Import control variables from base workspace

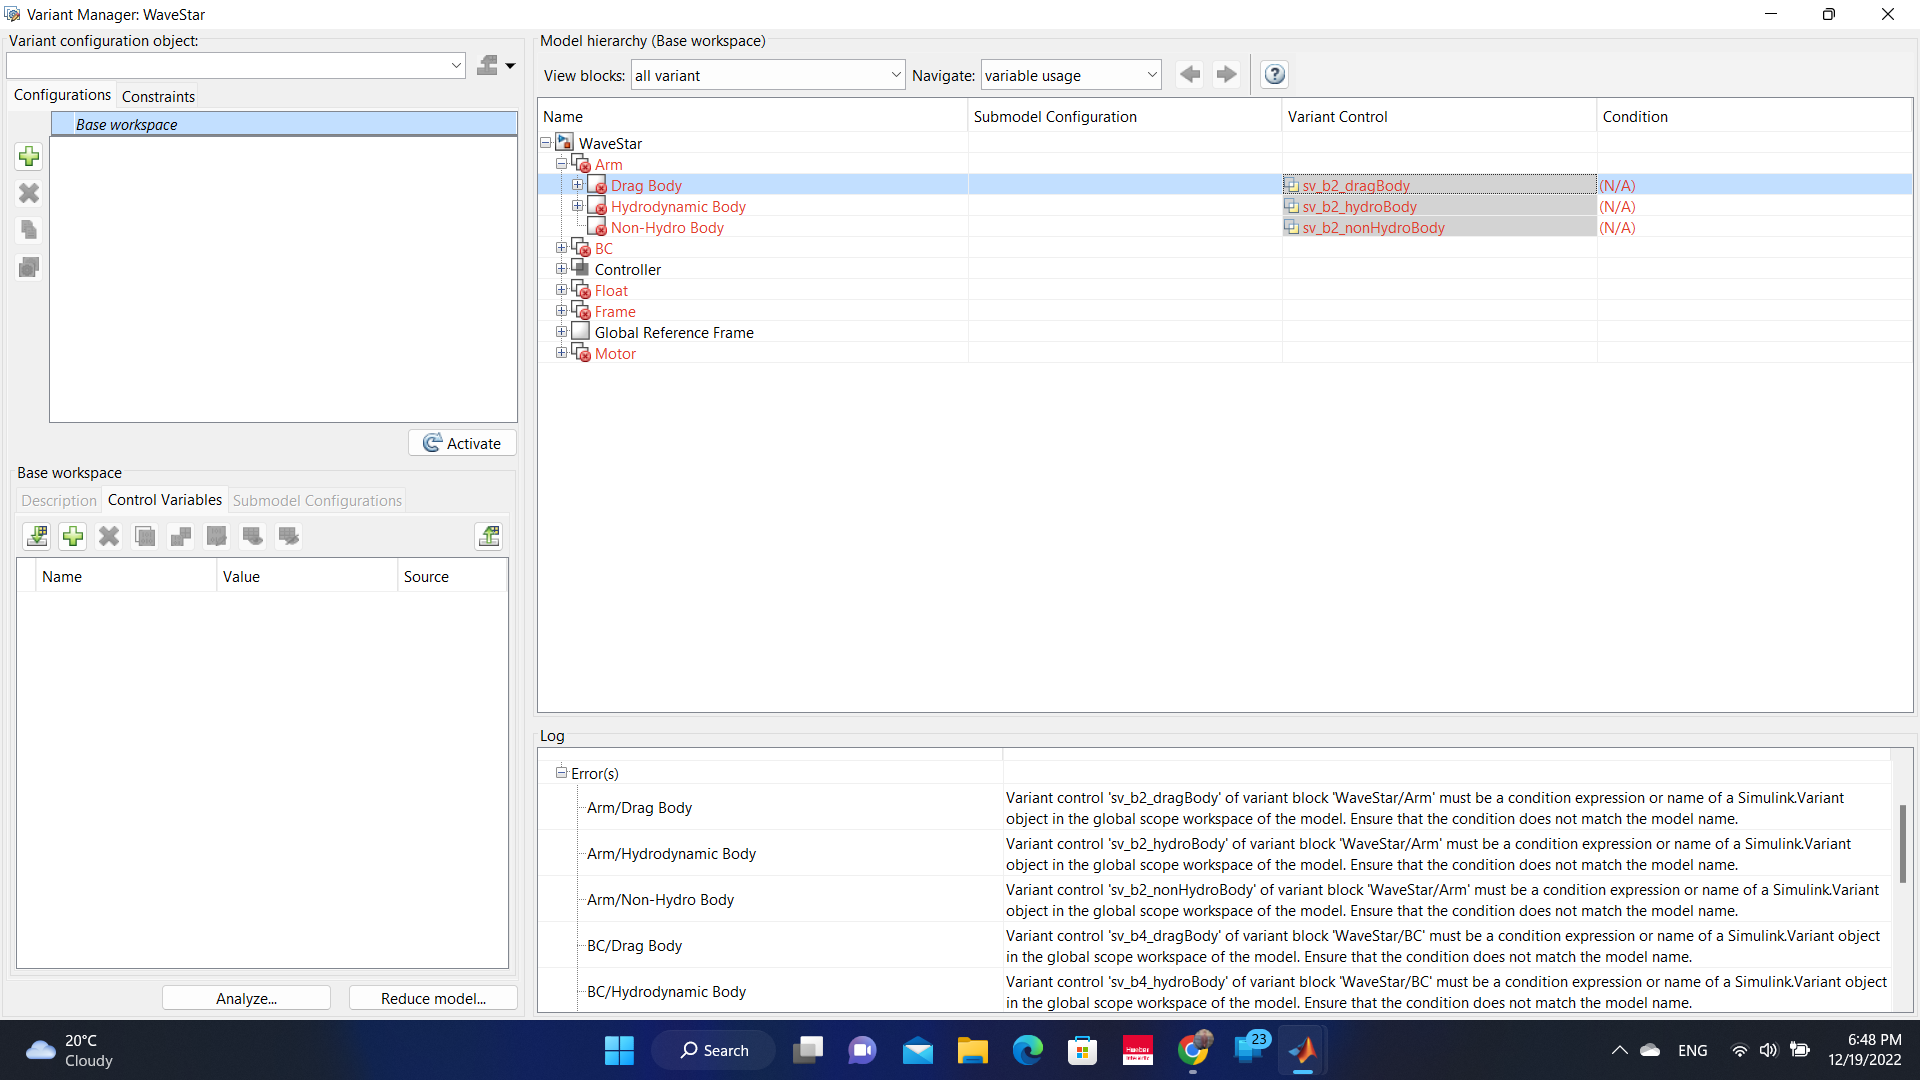coord(37,536)
